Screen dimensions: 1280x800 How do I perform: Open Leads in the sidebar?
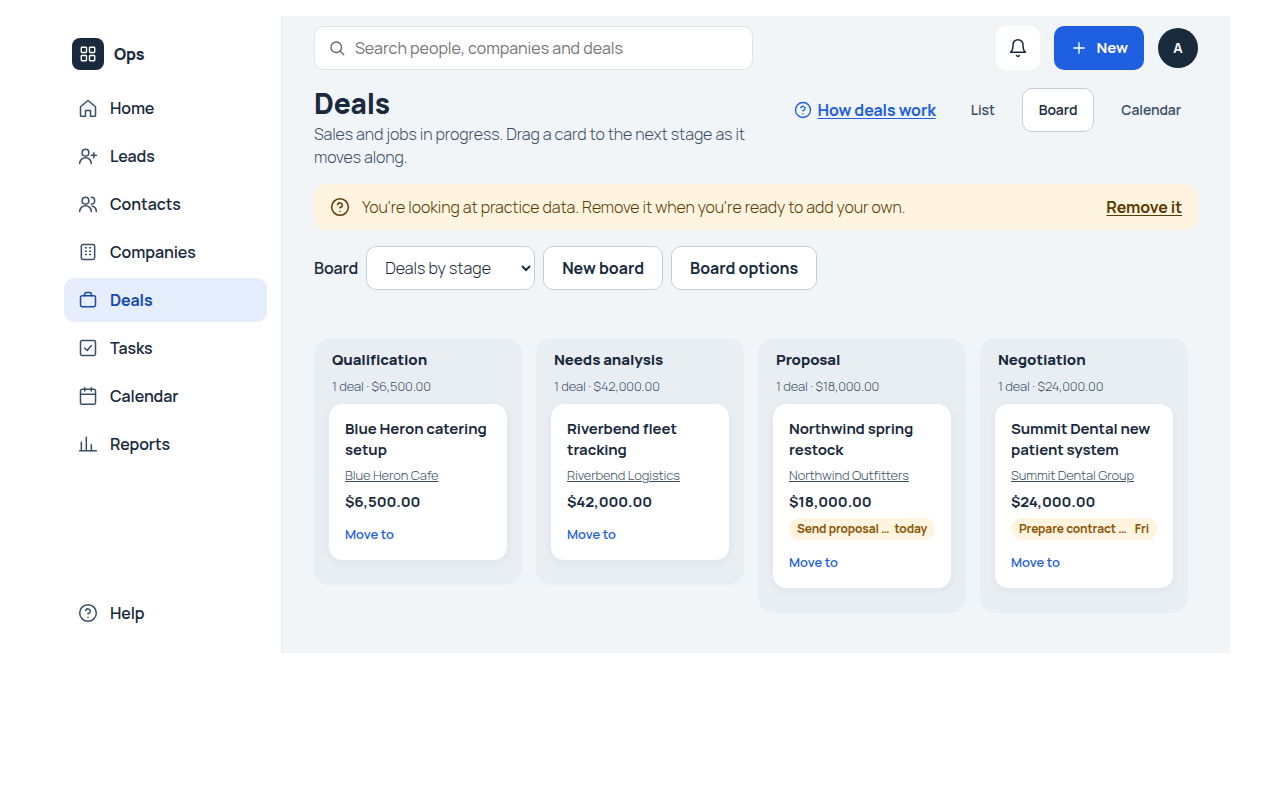(165, 156)
